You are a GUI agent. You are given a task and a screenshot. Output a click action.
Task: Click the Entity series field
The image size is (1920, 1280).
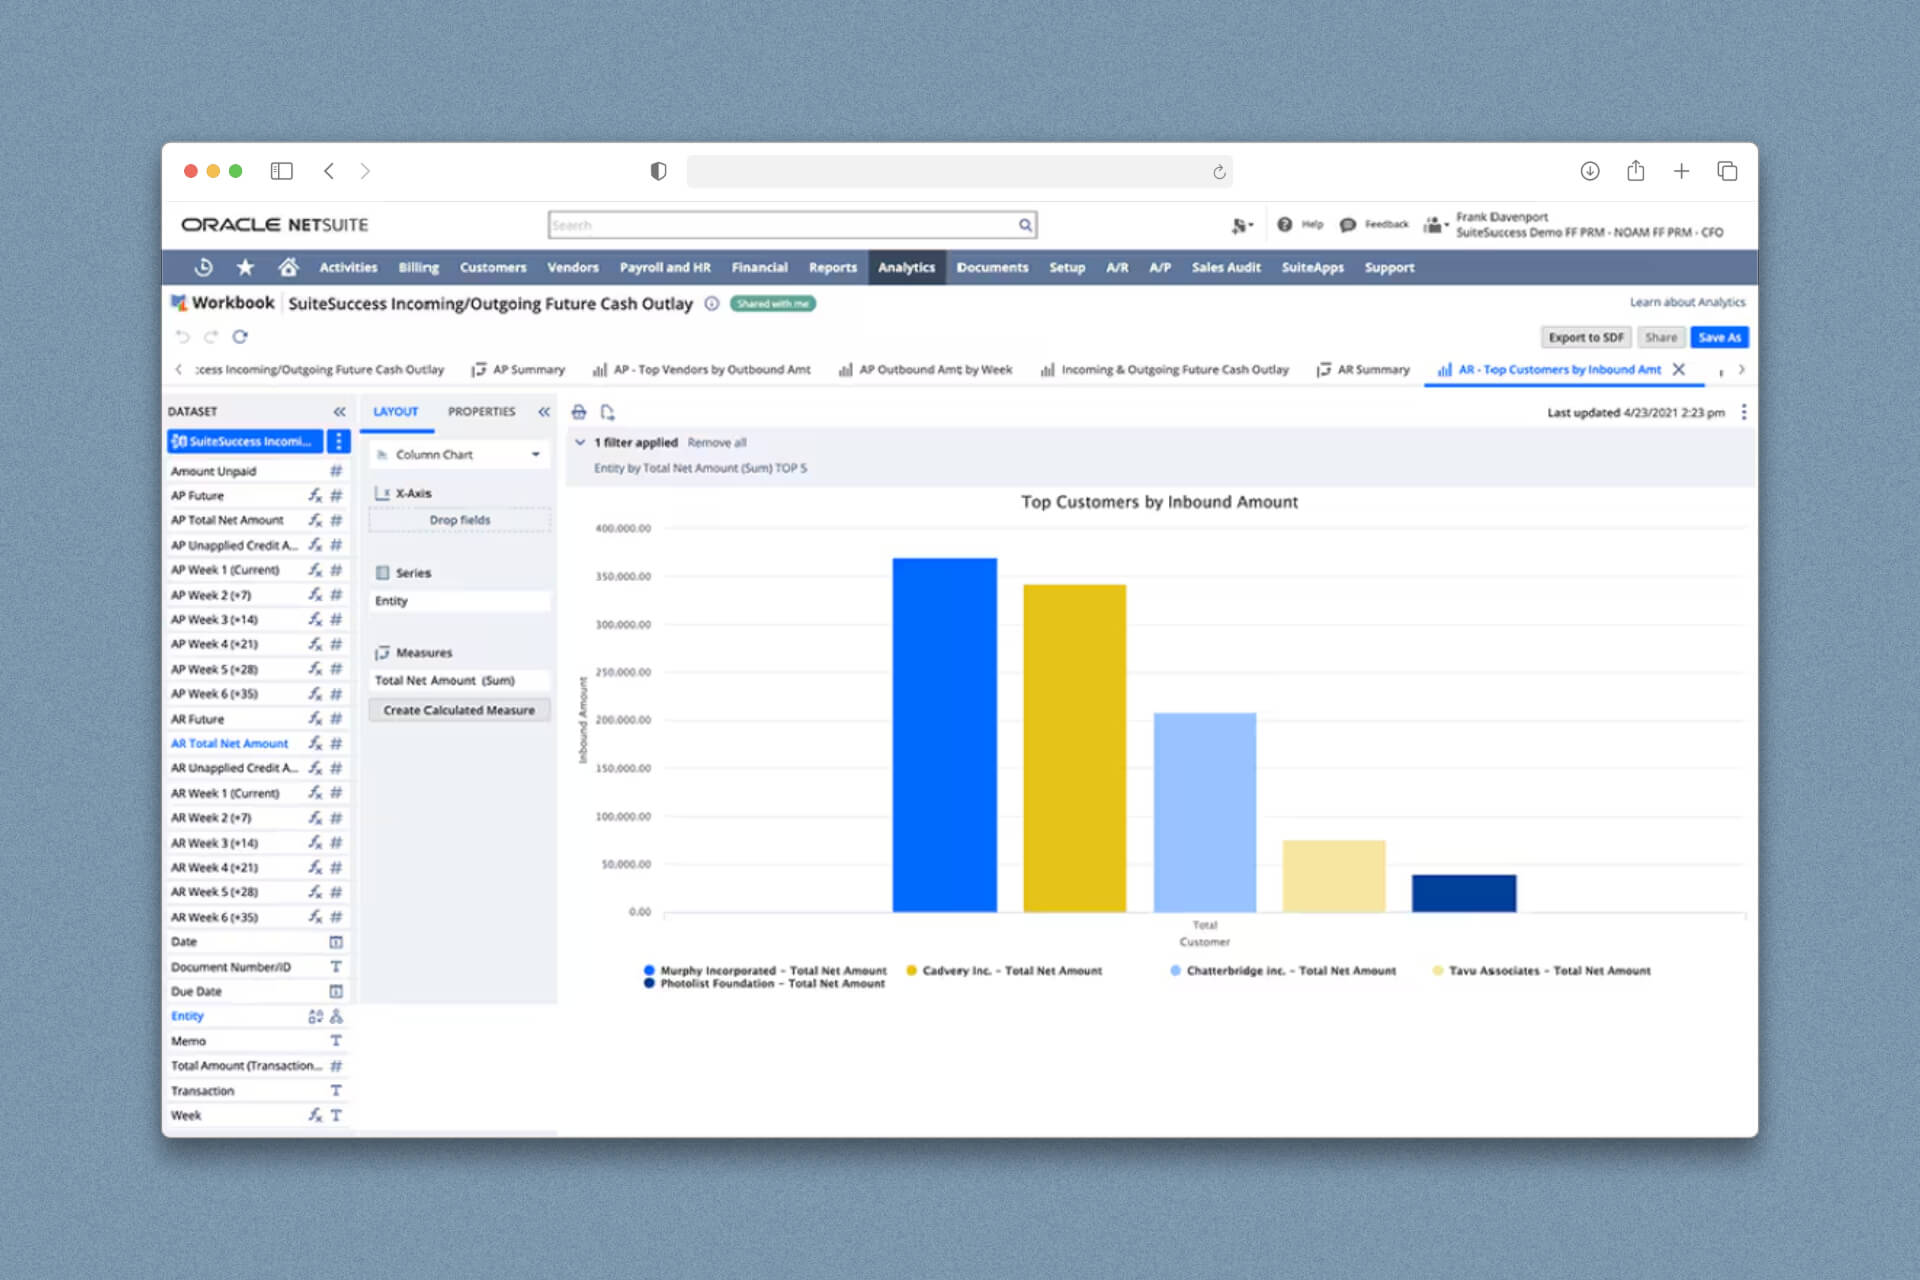click(460, 601)
